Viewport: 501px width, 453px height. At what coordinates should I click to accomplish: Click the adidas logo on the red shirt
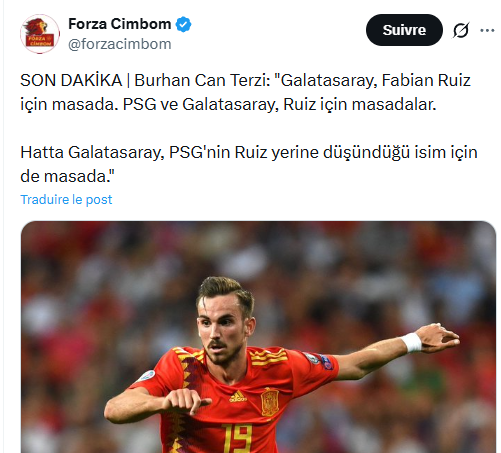point(238,396)
